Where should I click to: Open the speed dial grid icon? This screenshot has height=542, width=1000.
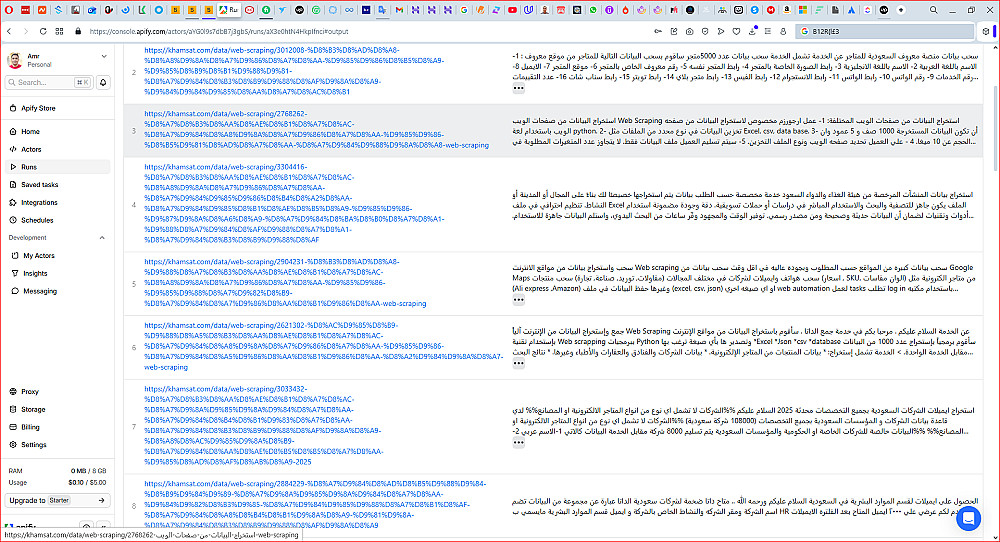[59, 31]
